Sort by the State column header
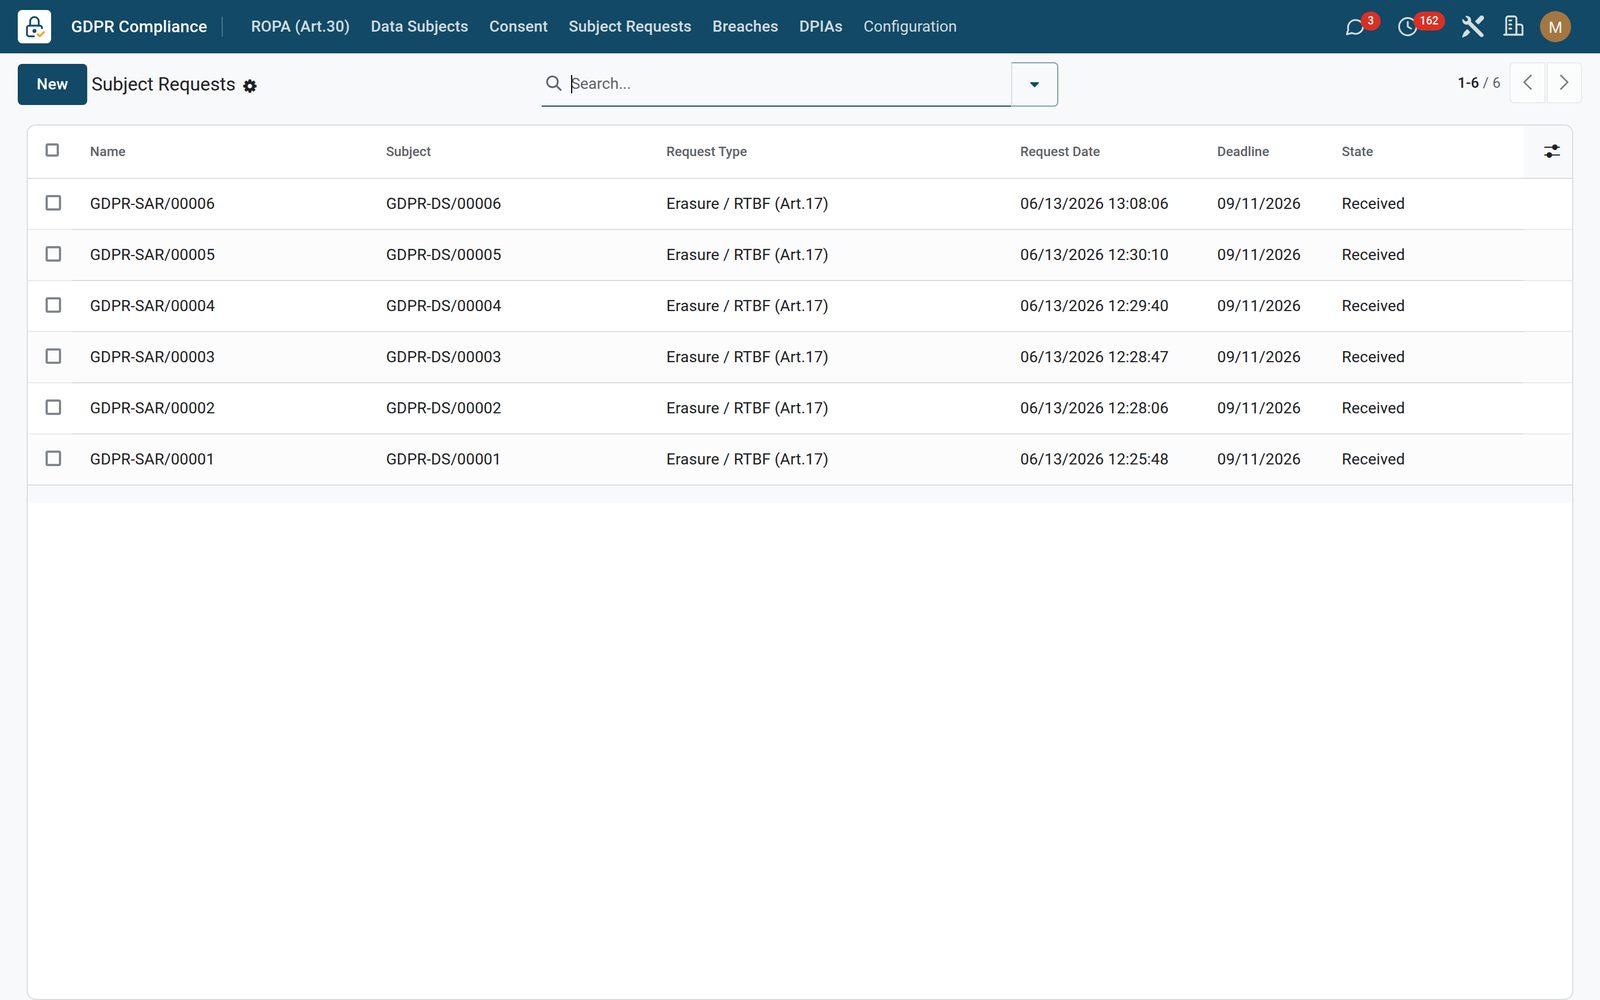This screenshot has width=1600, height=1000. [1357, 152]
